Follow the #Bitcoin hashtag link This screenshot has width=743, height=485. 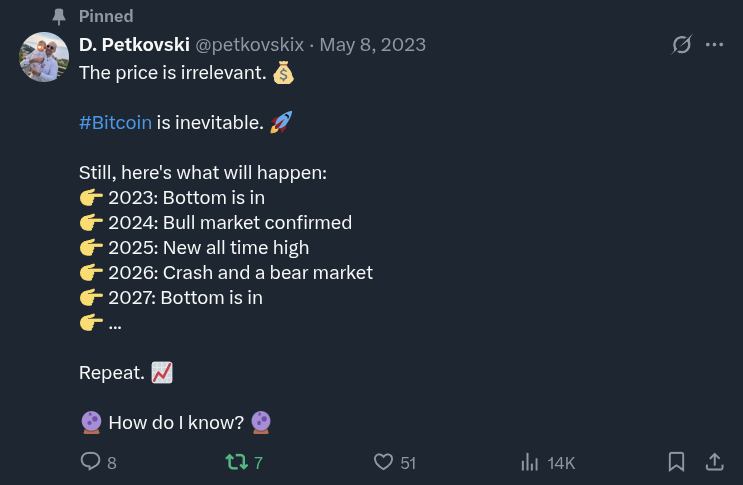coord(115,122)
